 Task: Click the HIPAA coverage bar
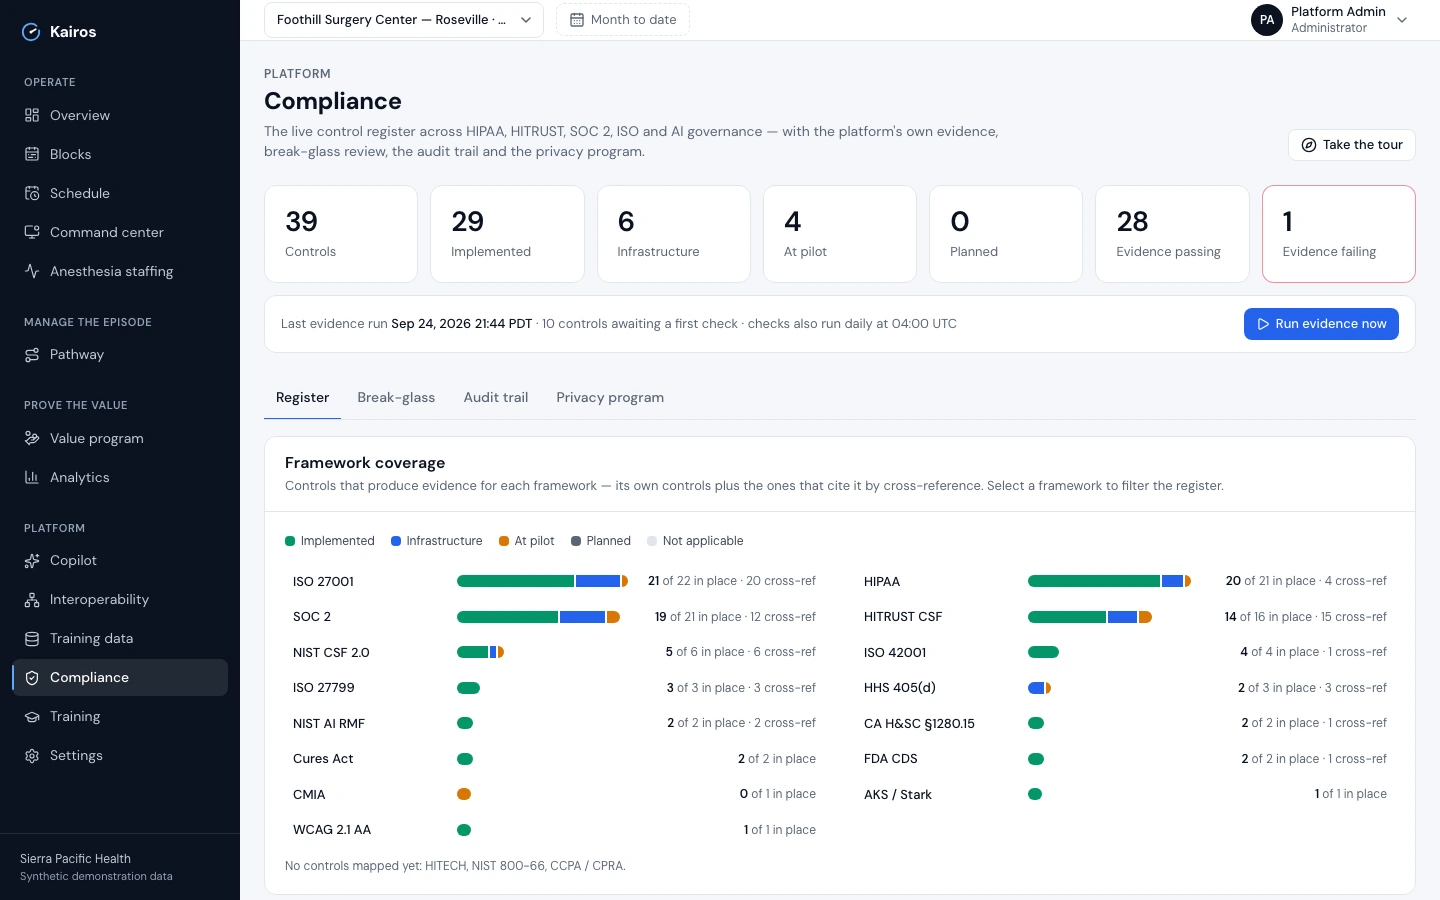1109,581
